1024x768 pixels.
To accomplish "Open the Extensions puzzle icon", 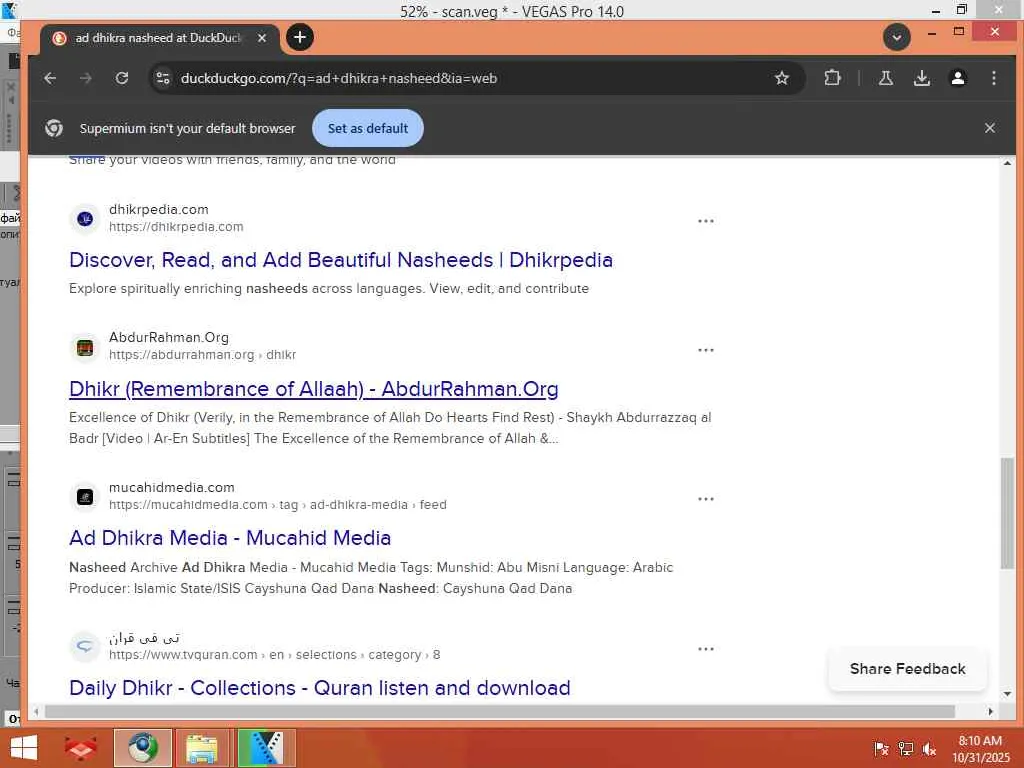I will tap(832, 78).
